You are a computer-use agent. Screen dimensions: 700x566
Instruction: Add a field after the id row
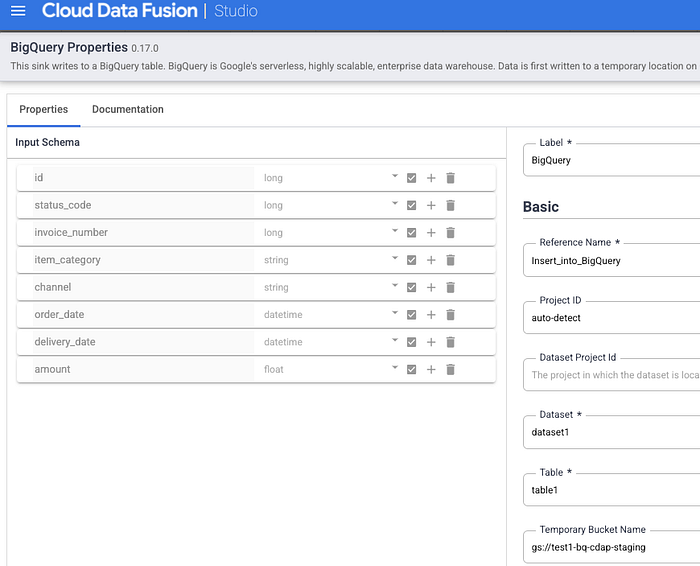431,178
